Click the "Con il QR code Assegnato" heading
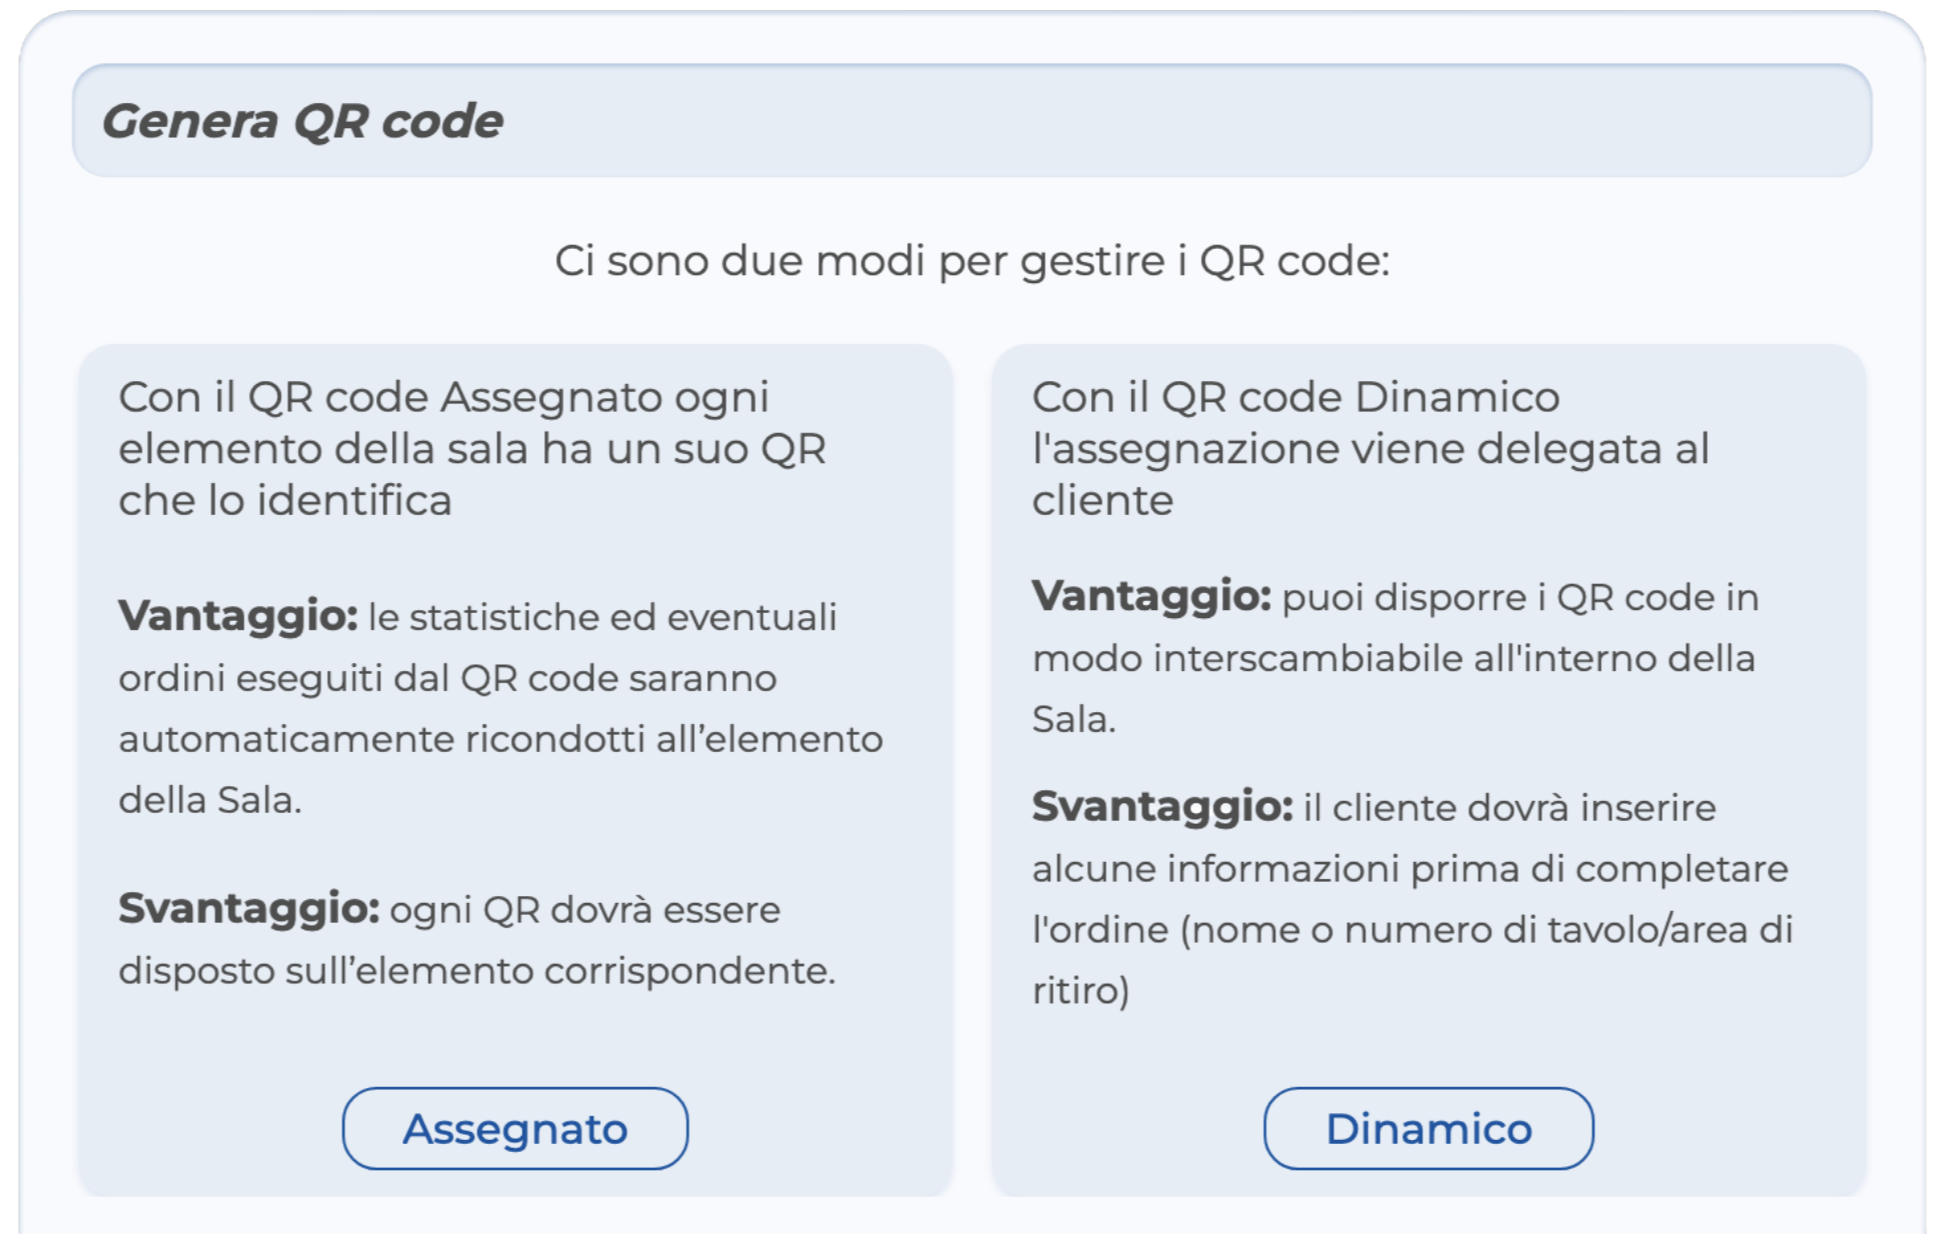The image size is (1940, 1252). pos(443,397)
